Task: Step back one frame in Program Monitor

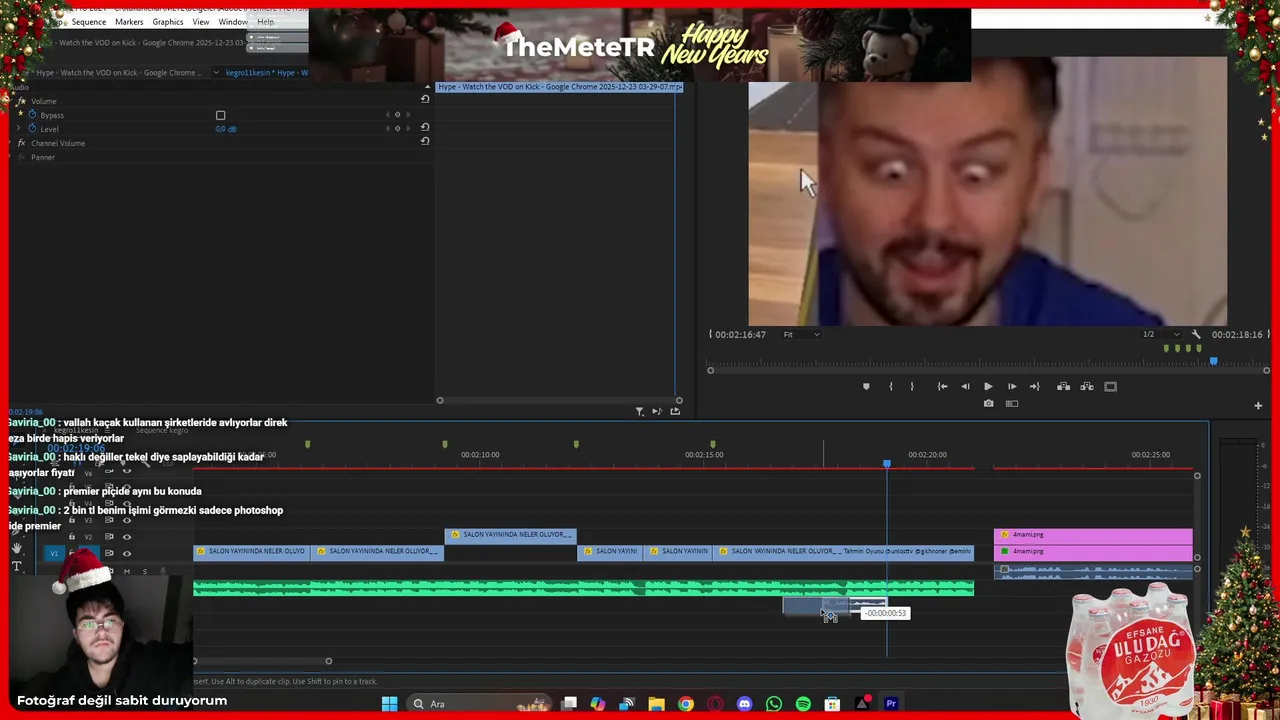Action: pyautogui.click(x=965, y=386)
